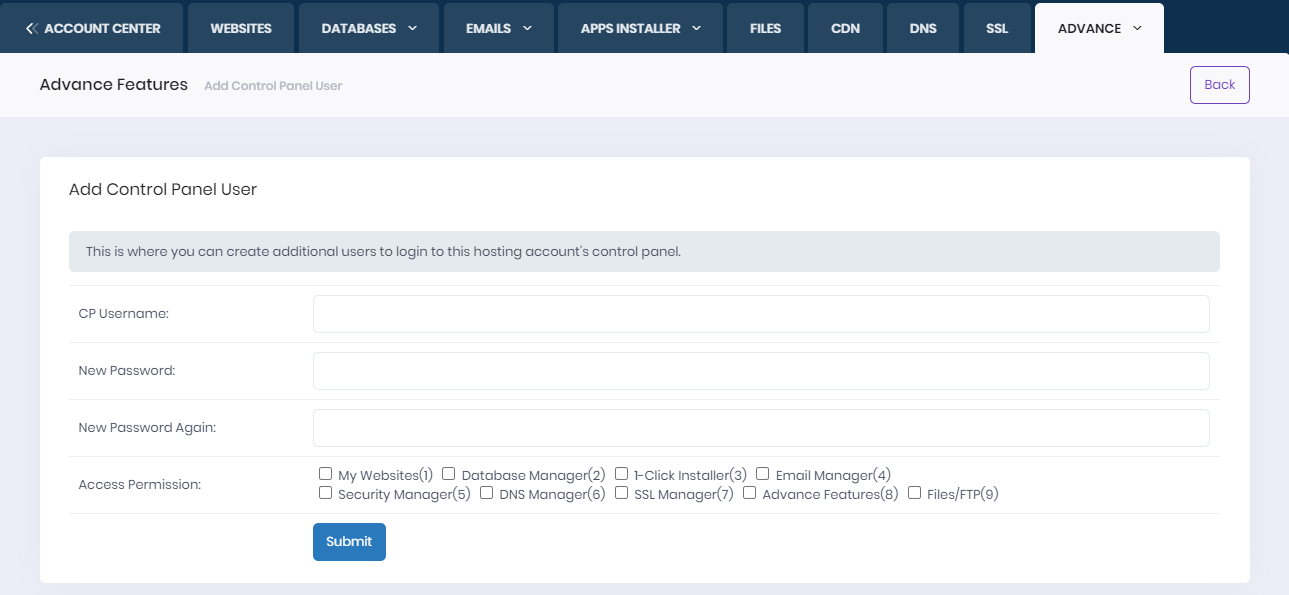Enable the My Websites permission

pyautogui.click(x=325, y=473)
